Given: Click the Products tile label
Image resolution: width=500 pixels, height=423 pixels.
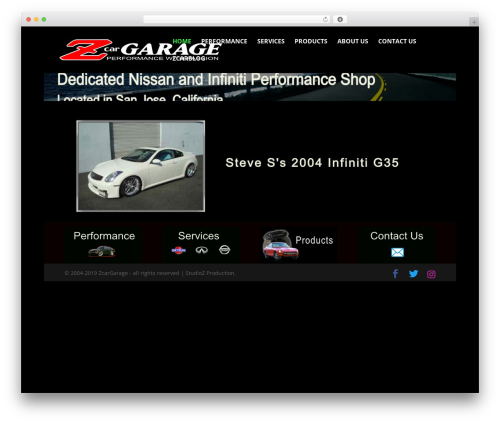Looking at the screenshot, I should 314,240.
